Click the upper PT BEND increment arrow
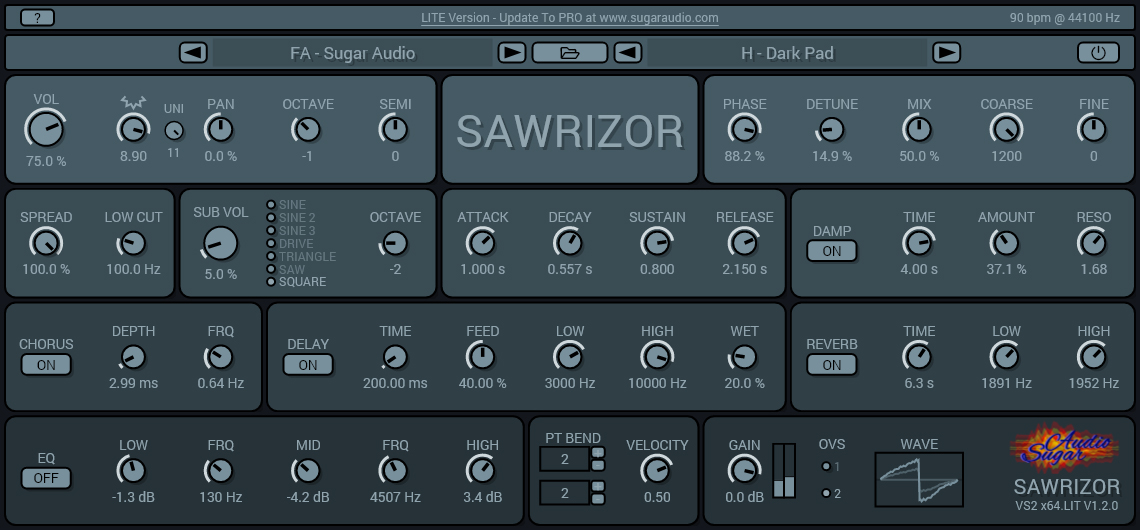The width and height of the screenshot is (1140, 530). [598, 452]
